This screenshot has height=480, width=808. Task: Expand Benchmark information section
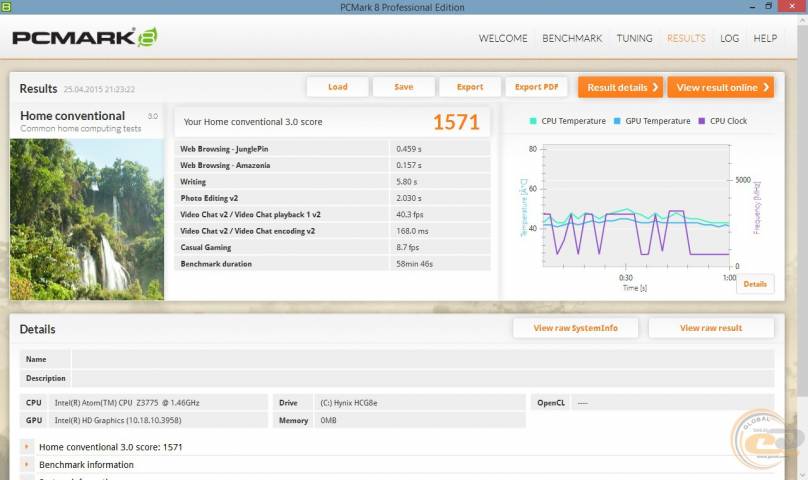coord(27,465)
